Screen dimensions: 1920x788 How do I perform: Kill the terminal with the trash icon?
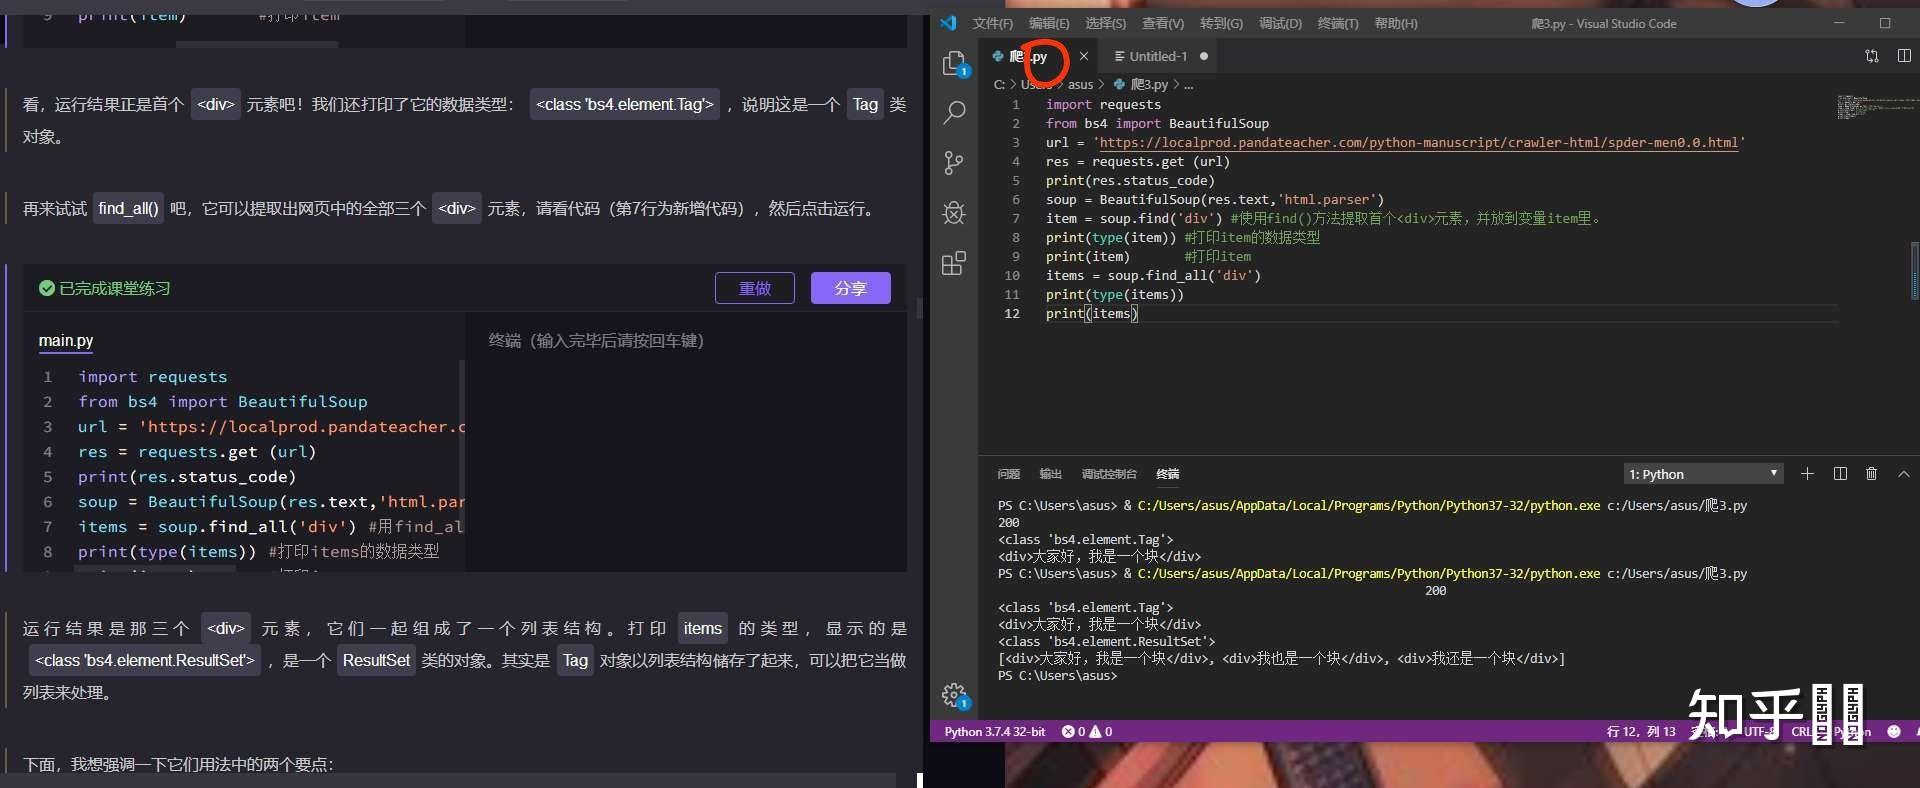(x=1872, y=474)
